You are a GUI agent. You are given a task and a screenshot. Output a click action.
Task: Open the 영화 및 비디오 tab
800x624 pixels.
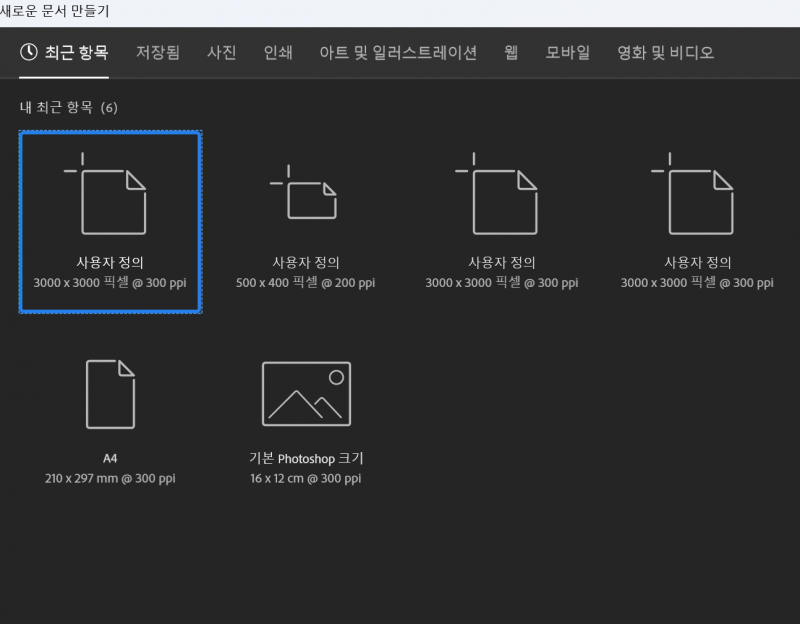(665, 53)
